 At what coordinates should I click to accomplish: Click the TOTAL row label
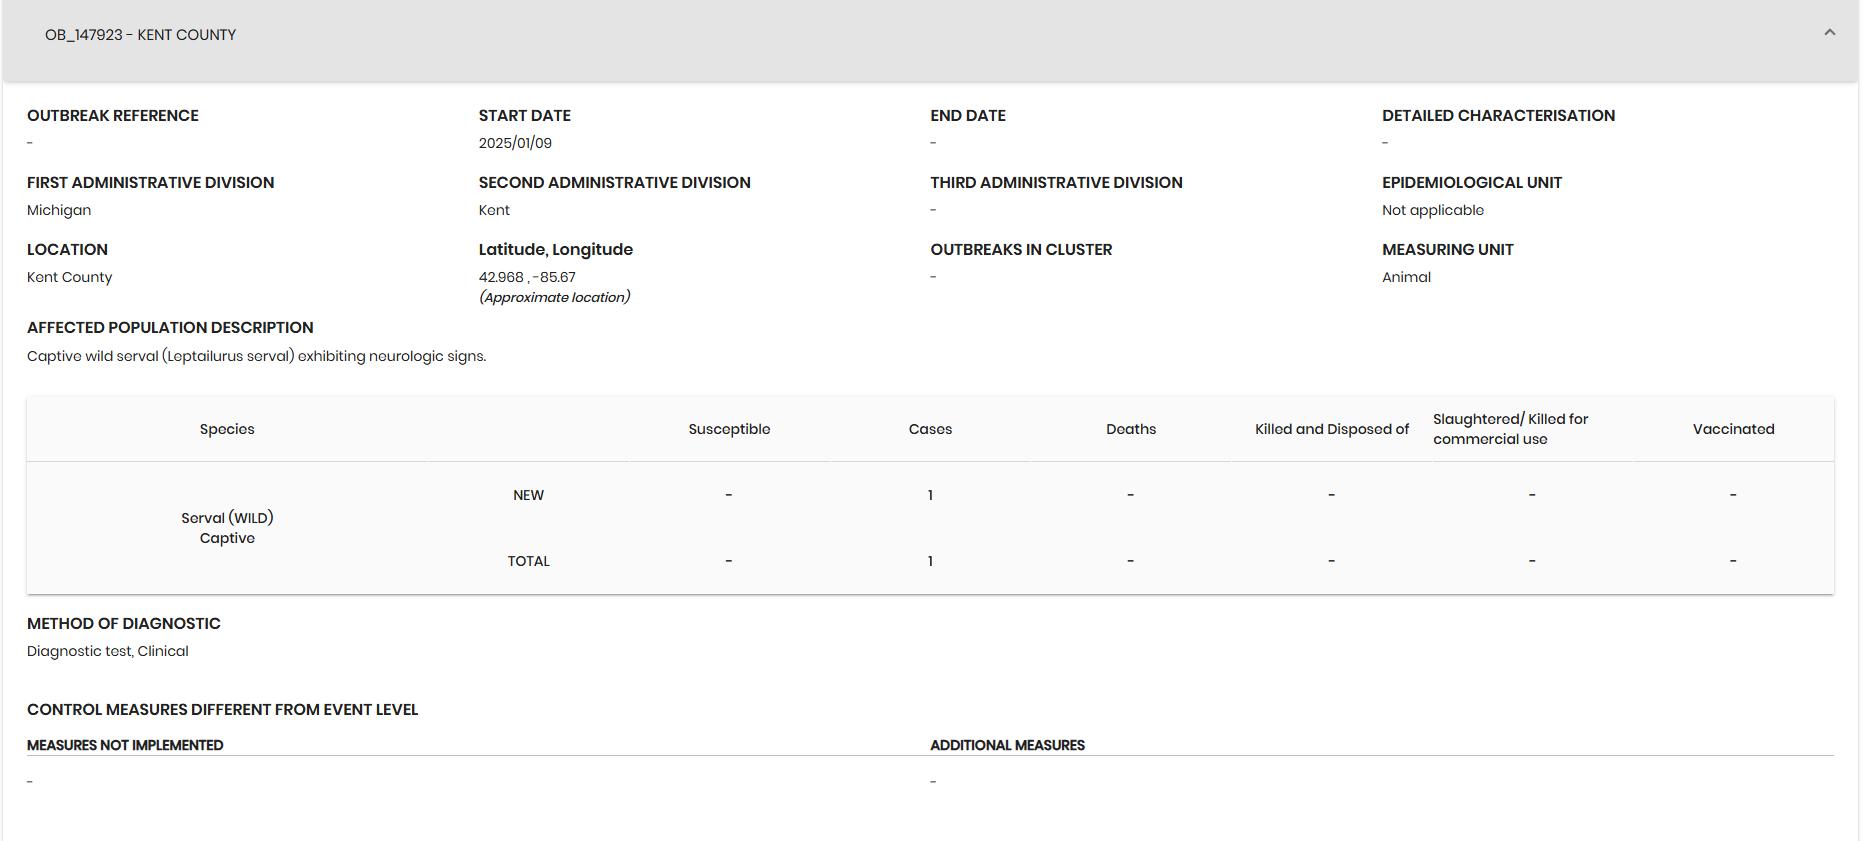[x=528, y=561]
